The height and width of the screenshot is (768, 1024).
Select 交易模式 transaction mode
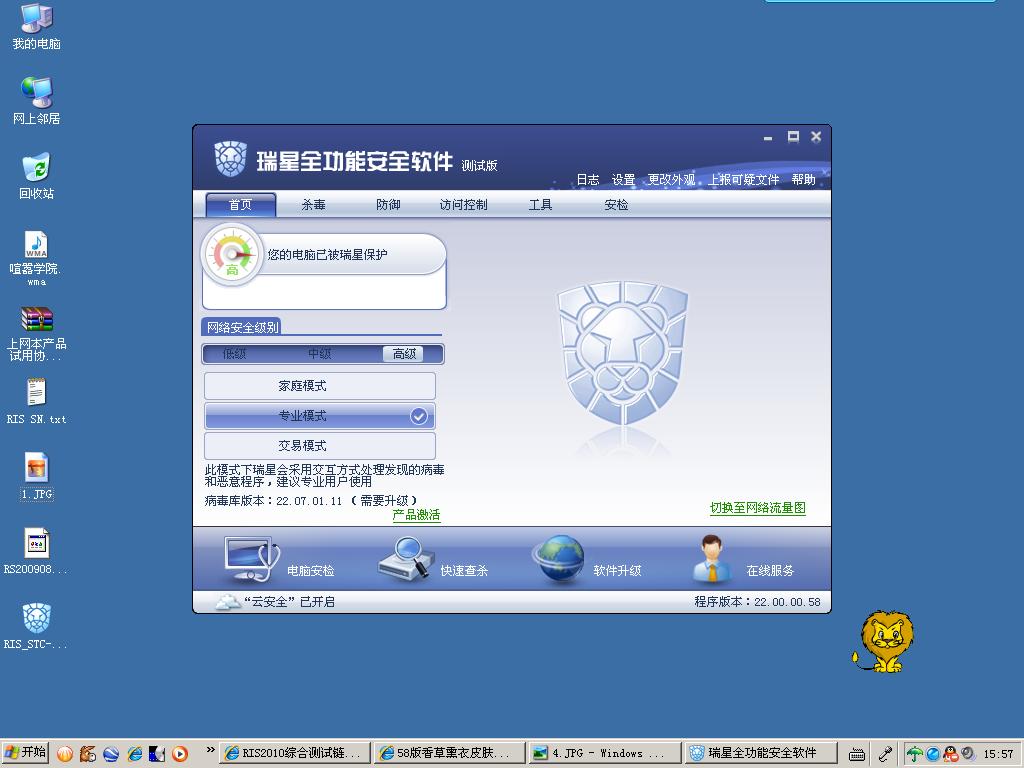[319, 446]
